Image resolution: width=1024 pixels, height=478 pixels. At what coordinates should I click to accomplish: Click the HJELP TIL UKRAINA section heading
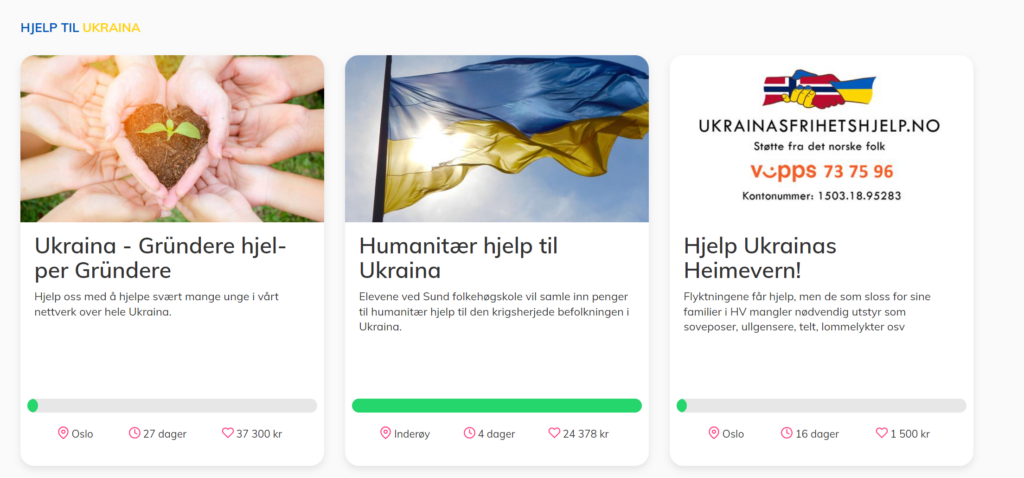point(80,27)
